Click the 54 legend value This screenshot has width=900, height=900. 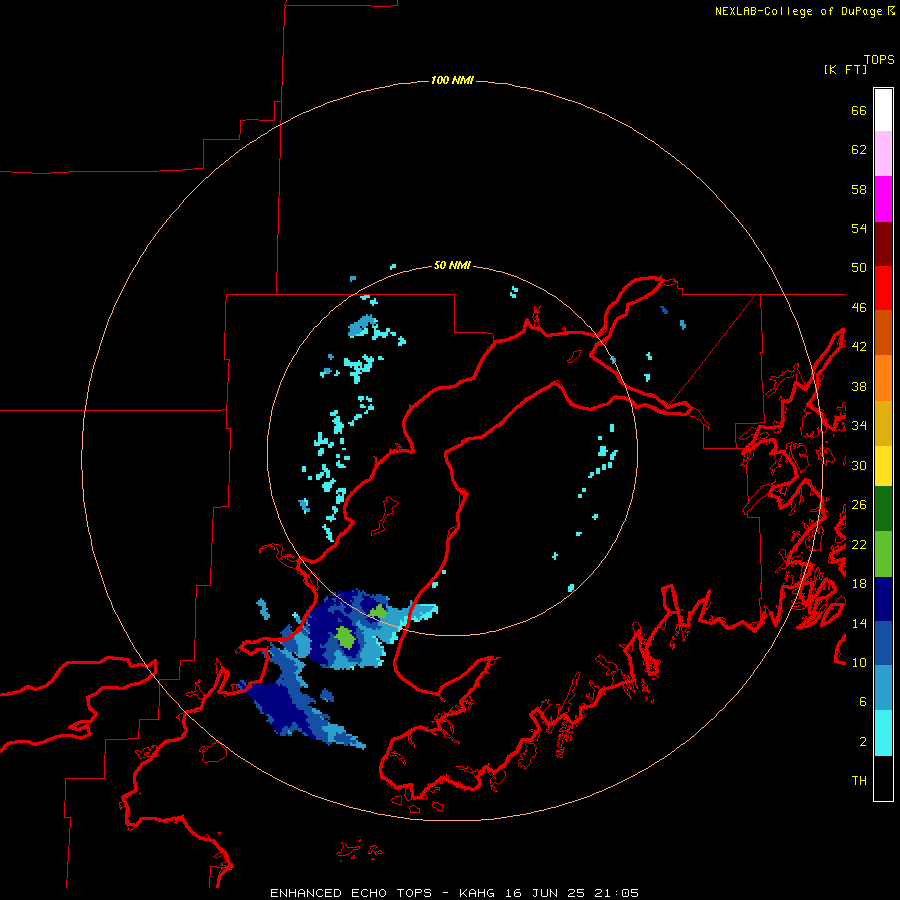[x=859, y=228]
